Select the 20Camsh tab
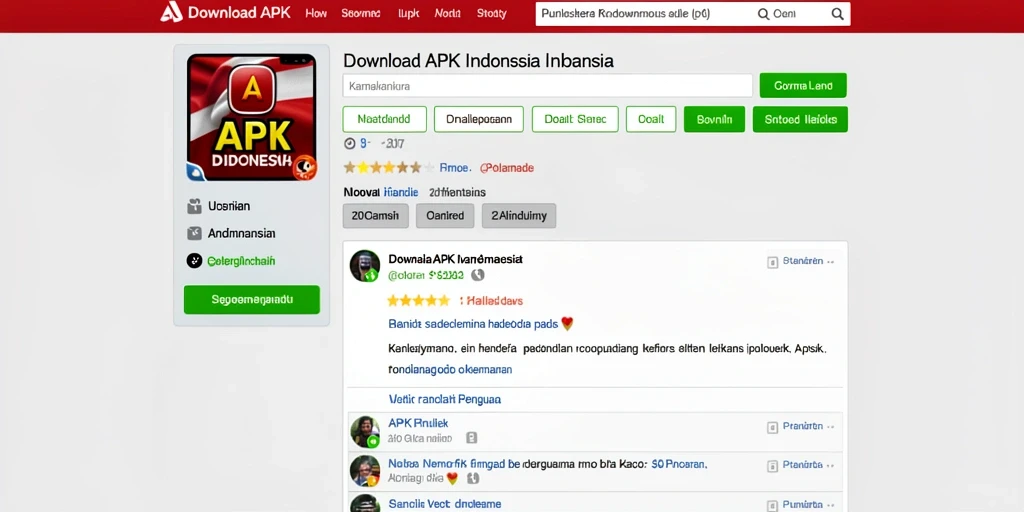 click(x=376, y=216)
